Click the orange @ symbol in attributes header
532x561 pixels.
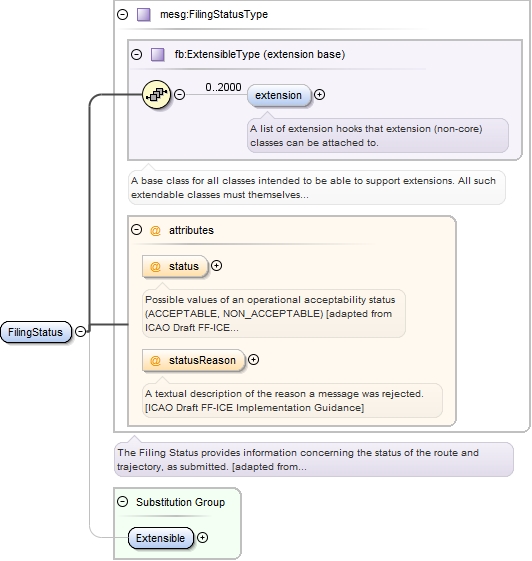click(155, 231)
